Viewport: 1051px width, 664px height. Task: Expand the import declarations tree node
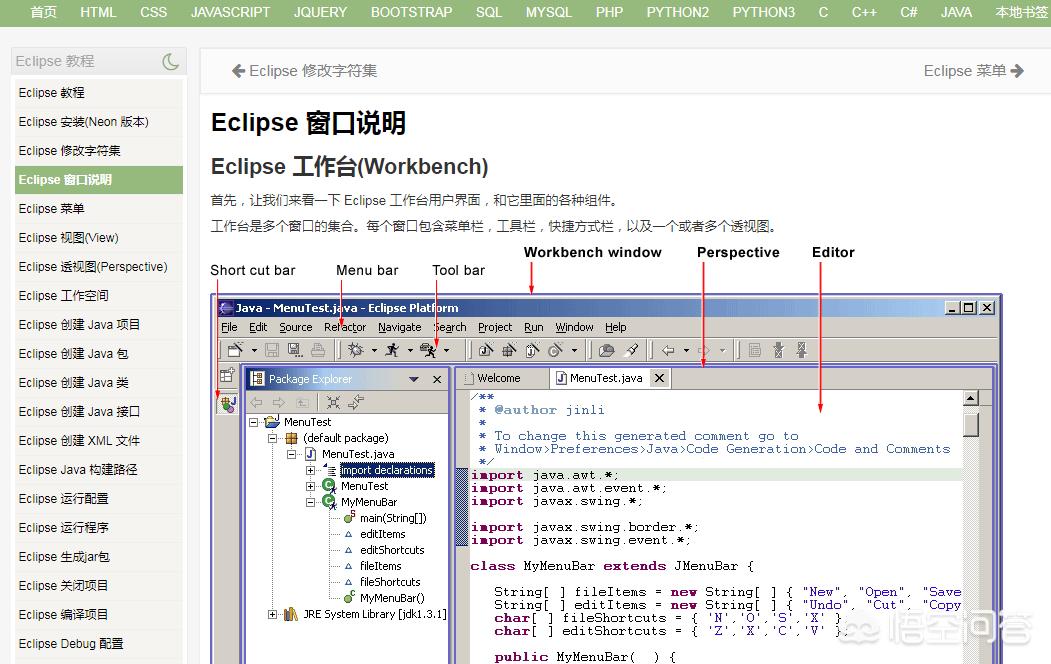[x=310, y=470]
